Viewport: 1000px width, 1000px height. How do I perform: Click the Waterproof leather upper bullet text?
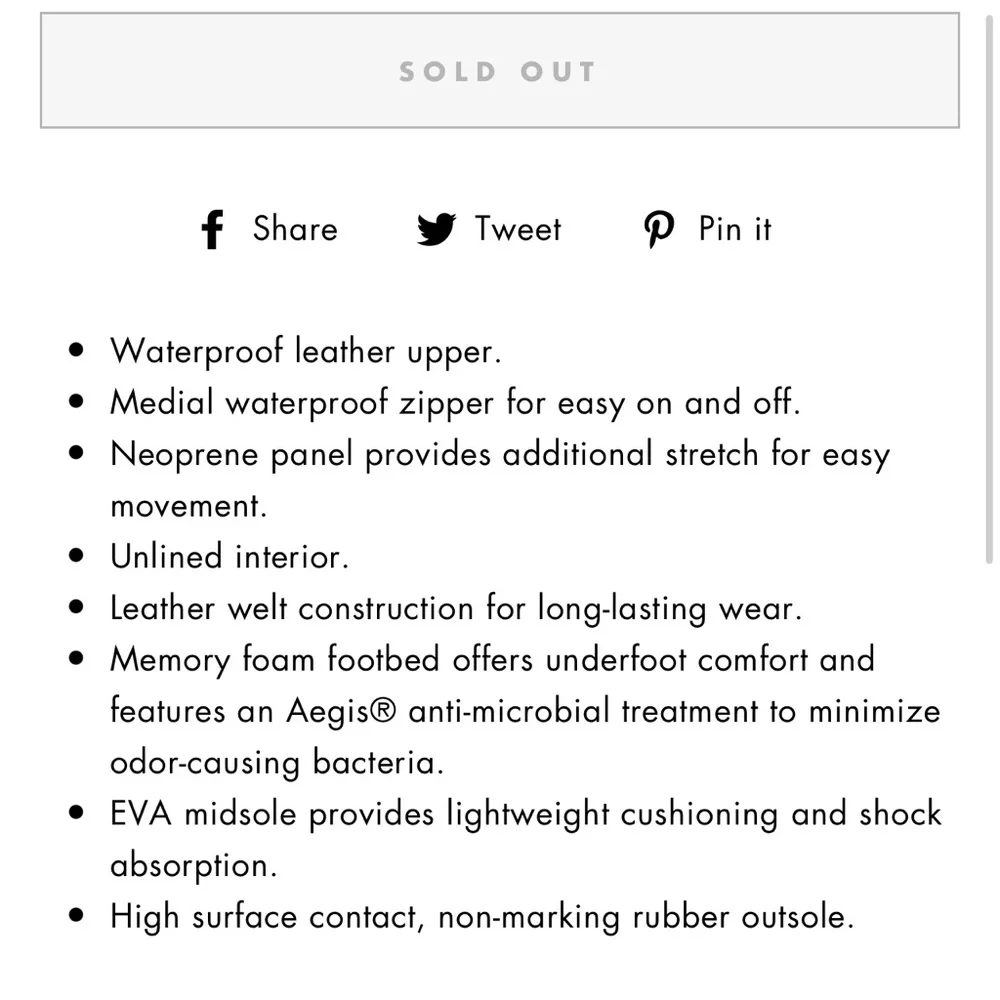click(305, 352)
